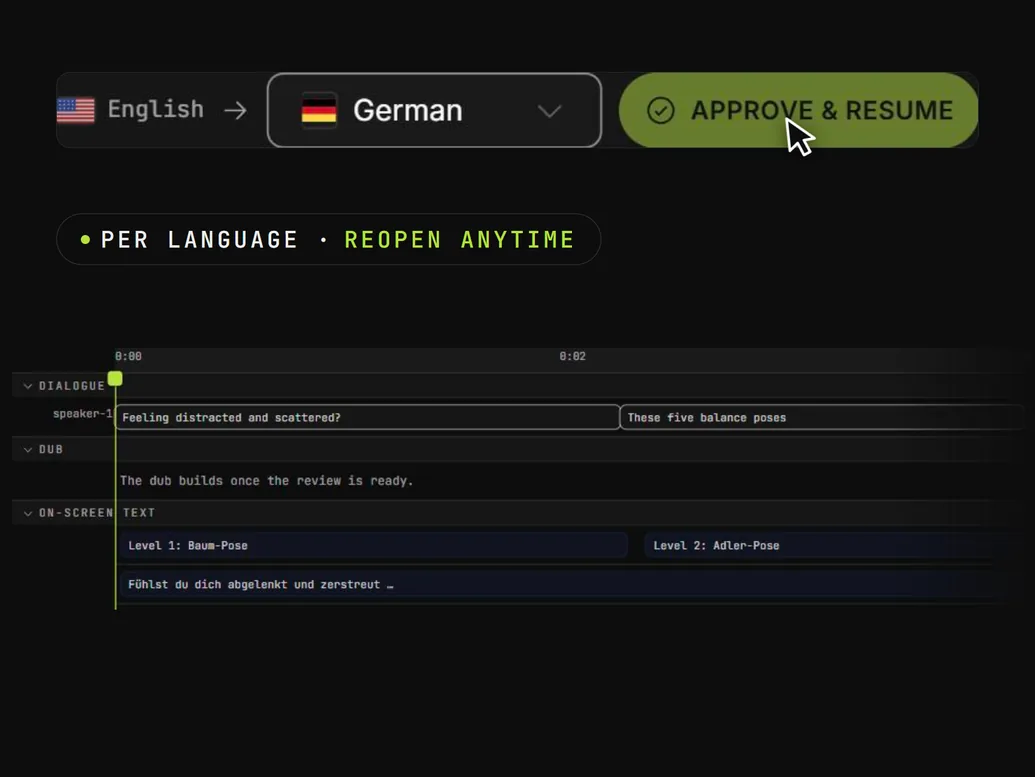
Task: Click the 0:00 timestamp on the ruler
Action: (128, 356)
